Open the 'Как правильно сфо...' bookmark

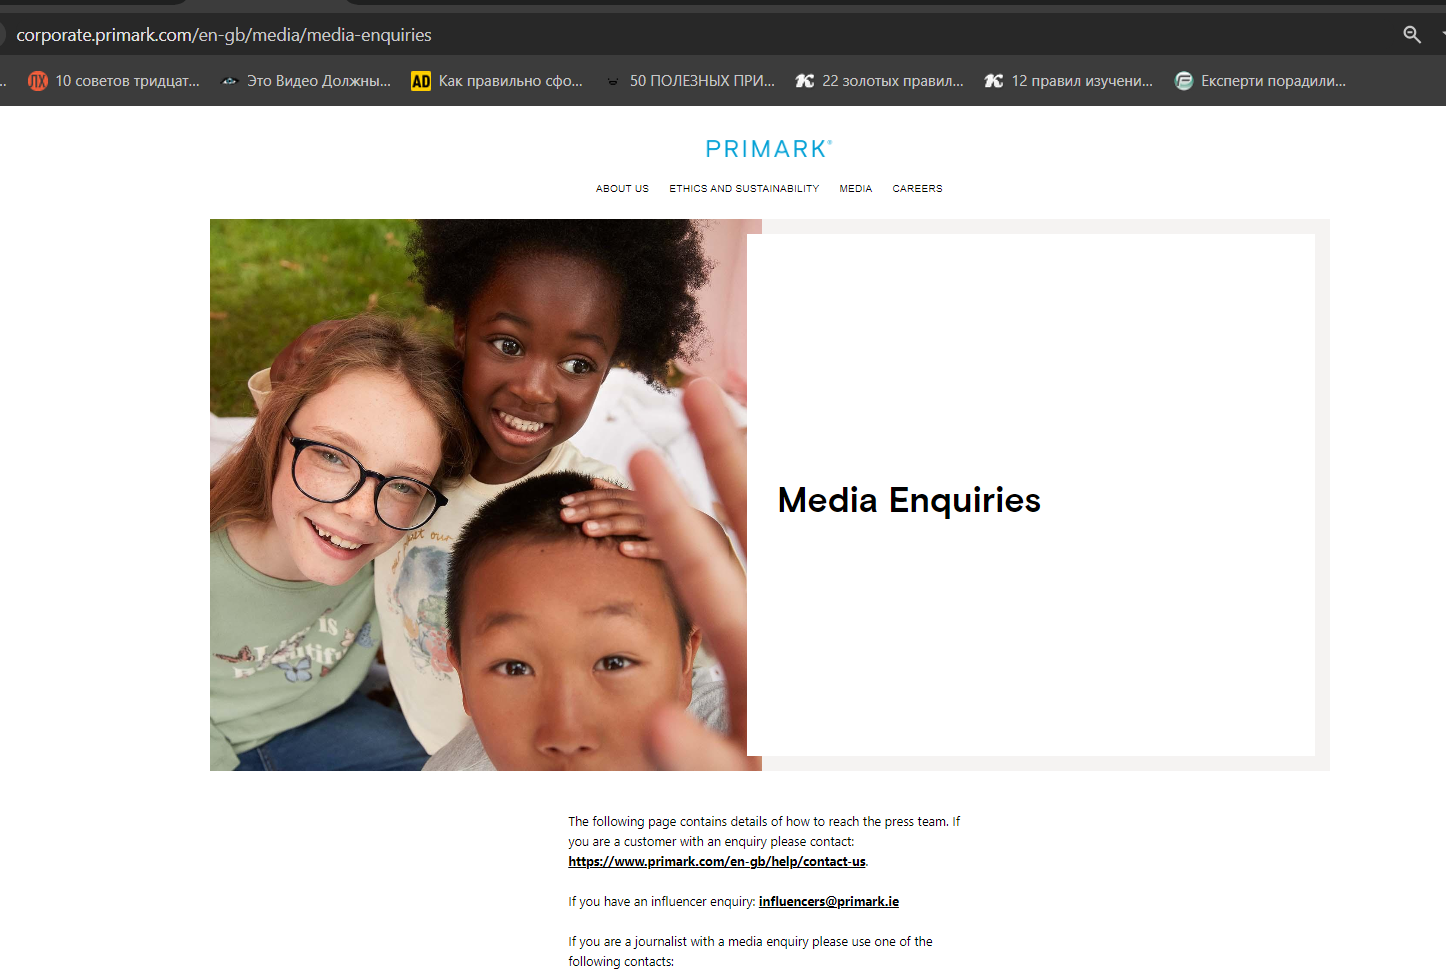tap(497, 81)
